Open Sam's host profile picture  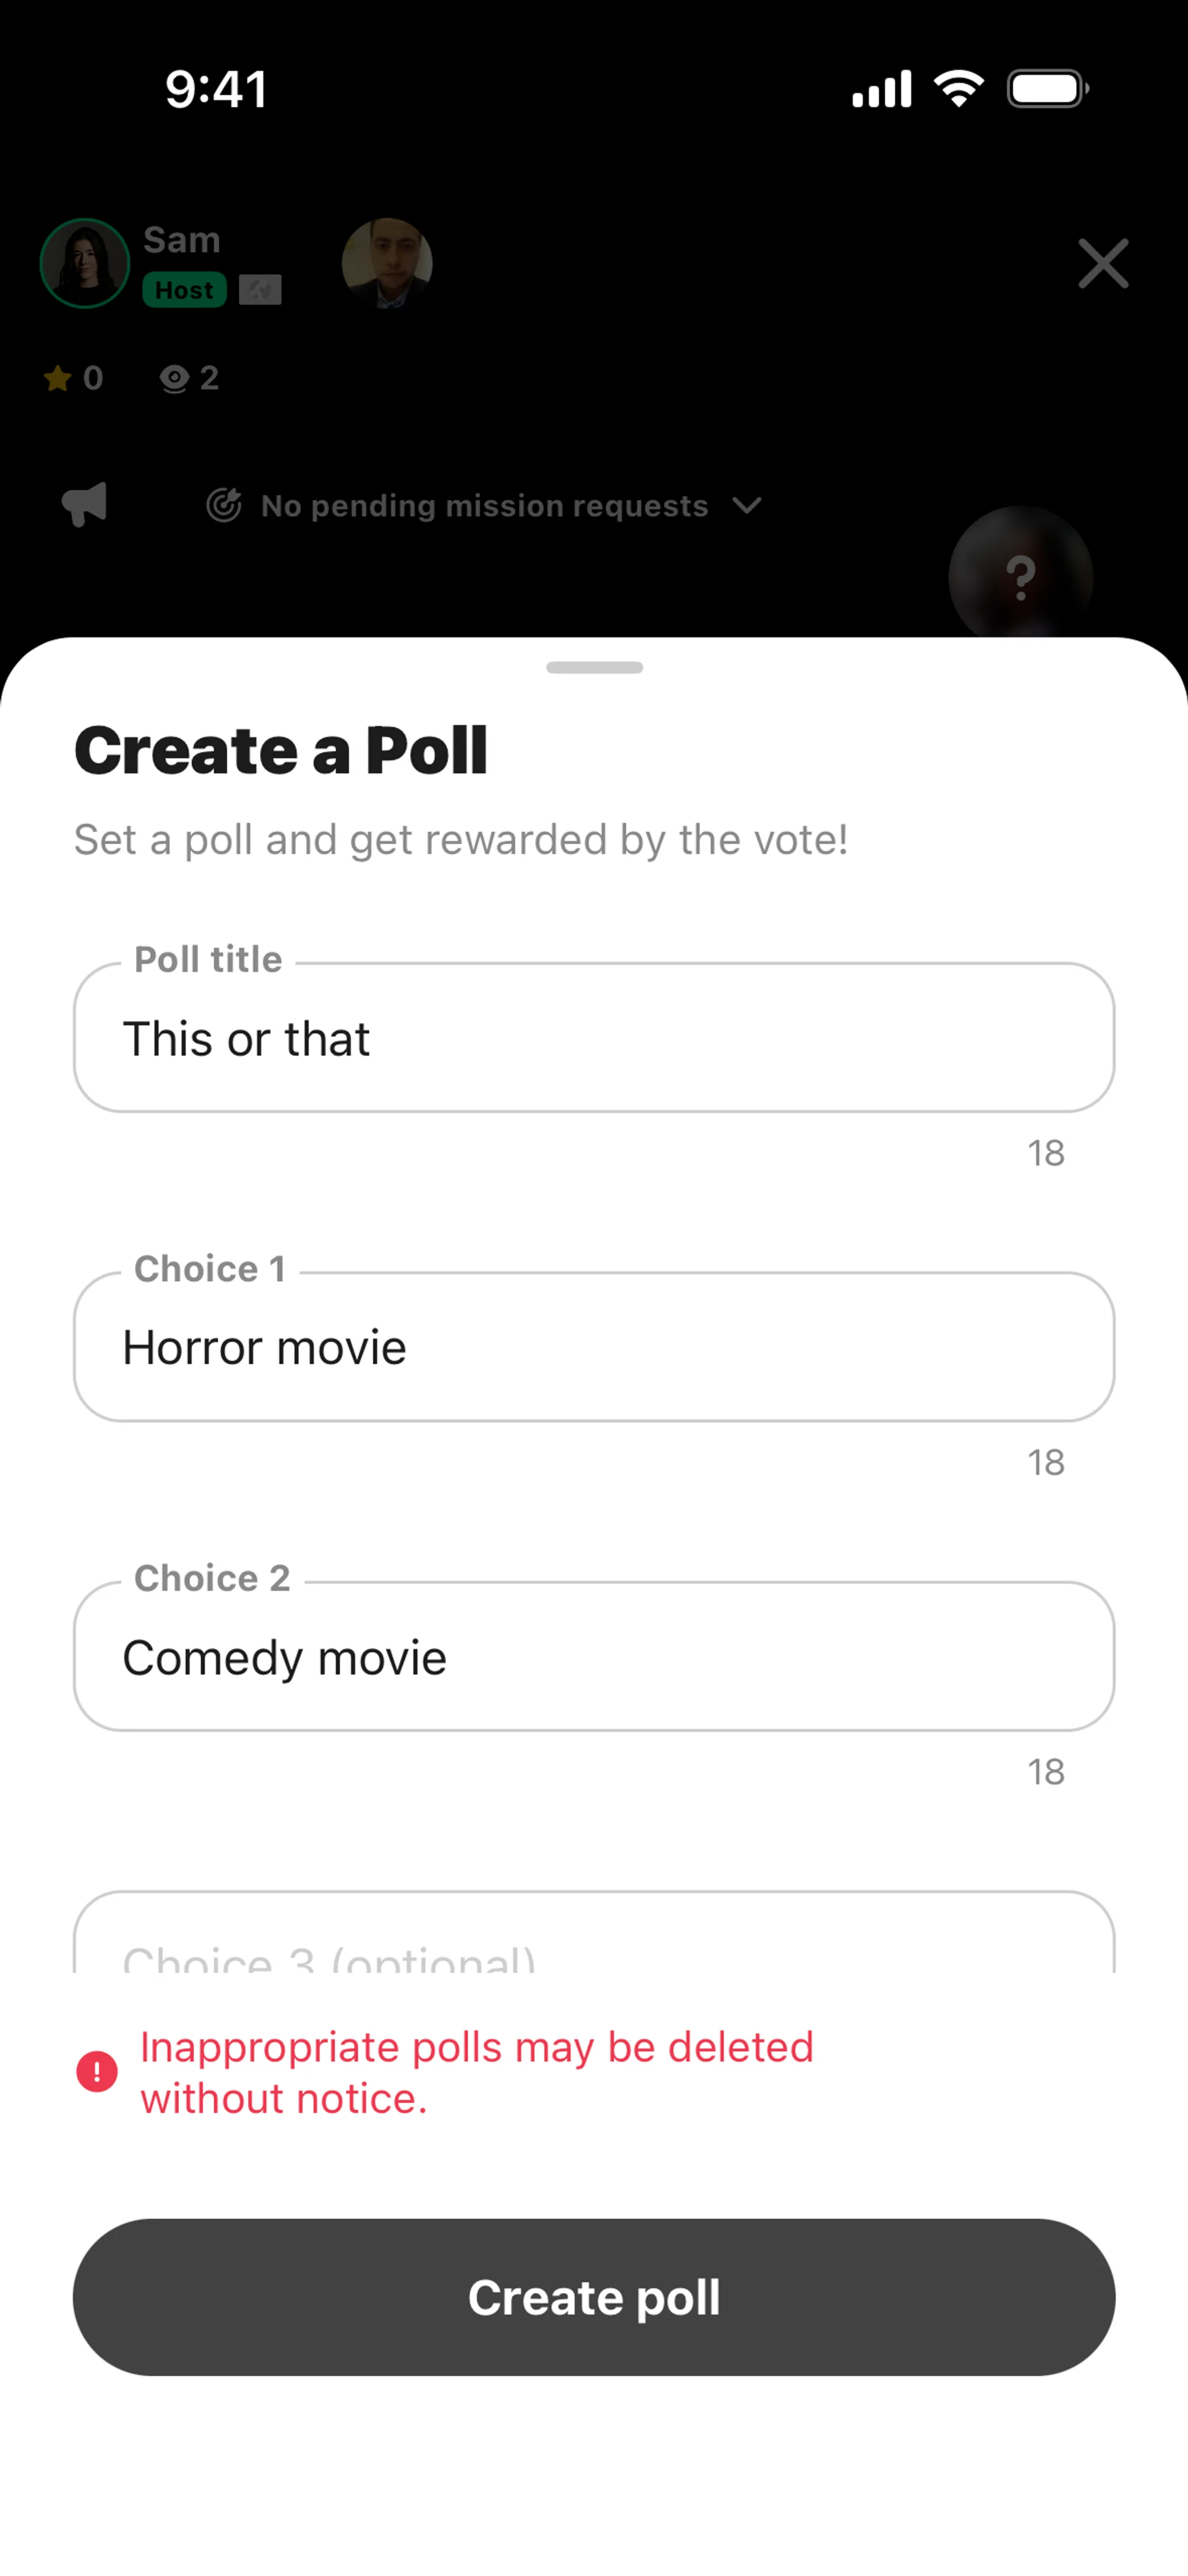tap(85, 263)
